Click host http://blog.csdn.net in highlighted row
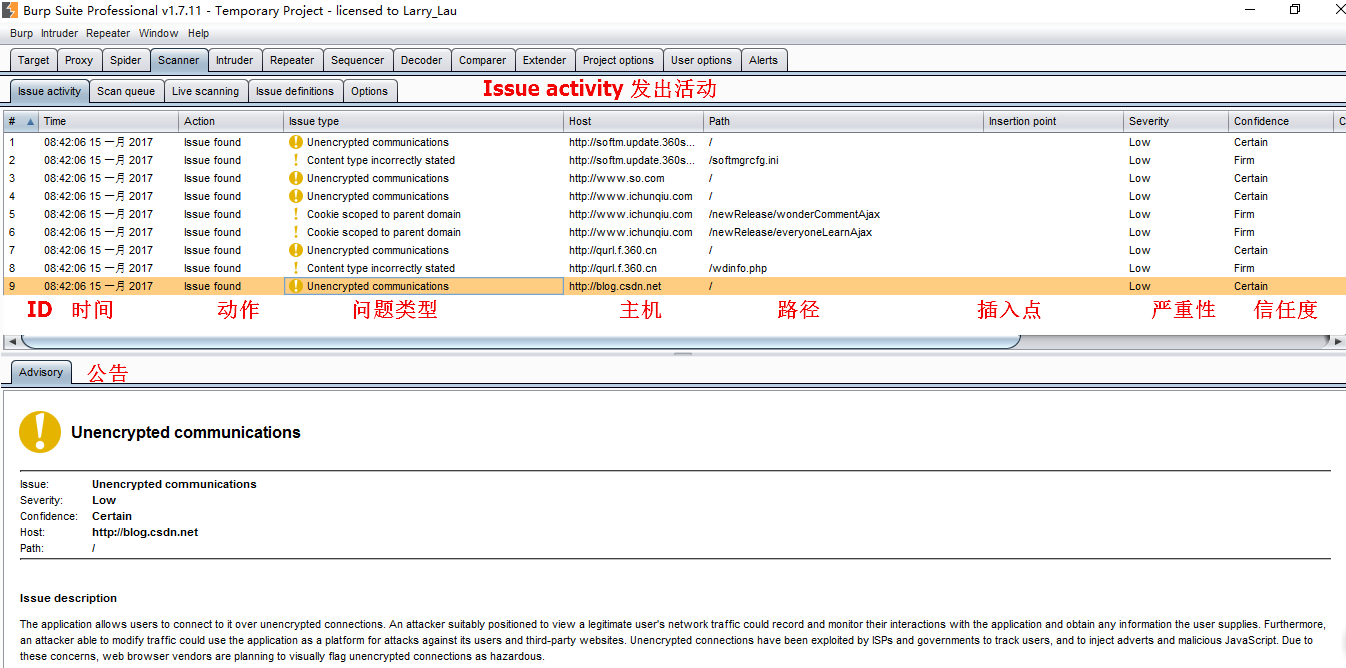Screen dimensions: 1346x668 pyautogui.click(x=615, y=286)
